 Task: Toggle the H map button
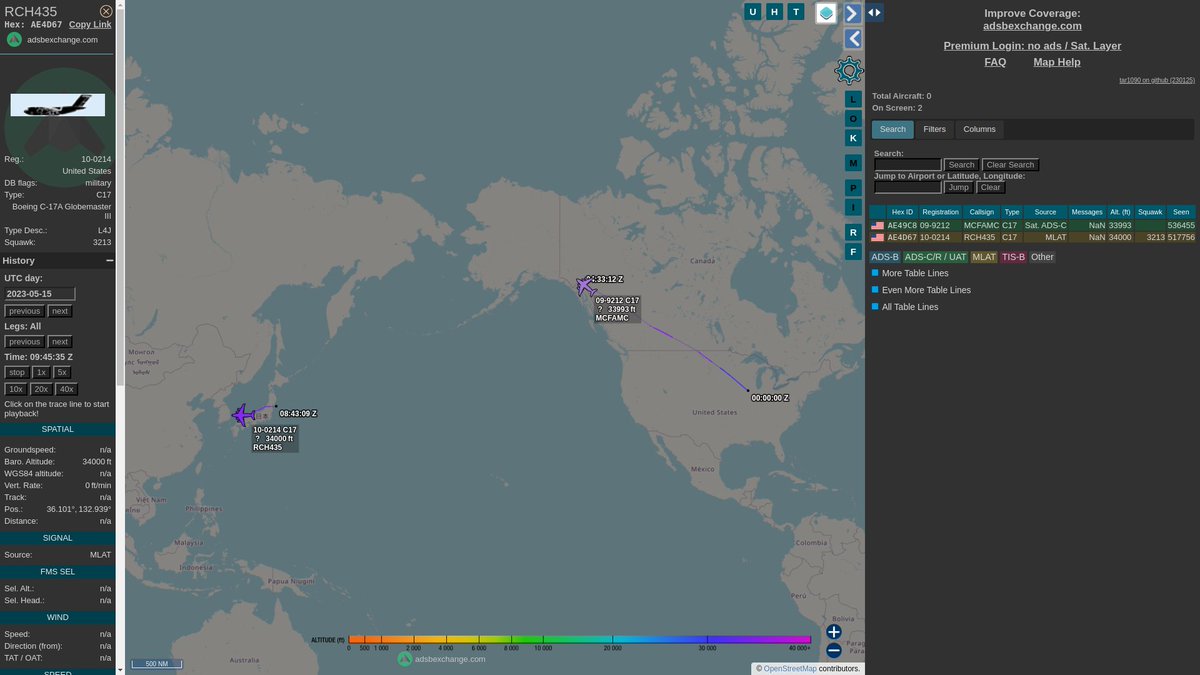(774, 12)
